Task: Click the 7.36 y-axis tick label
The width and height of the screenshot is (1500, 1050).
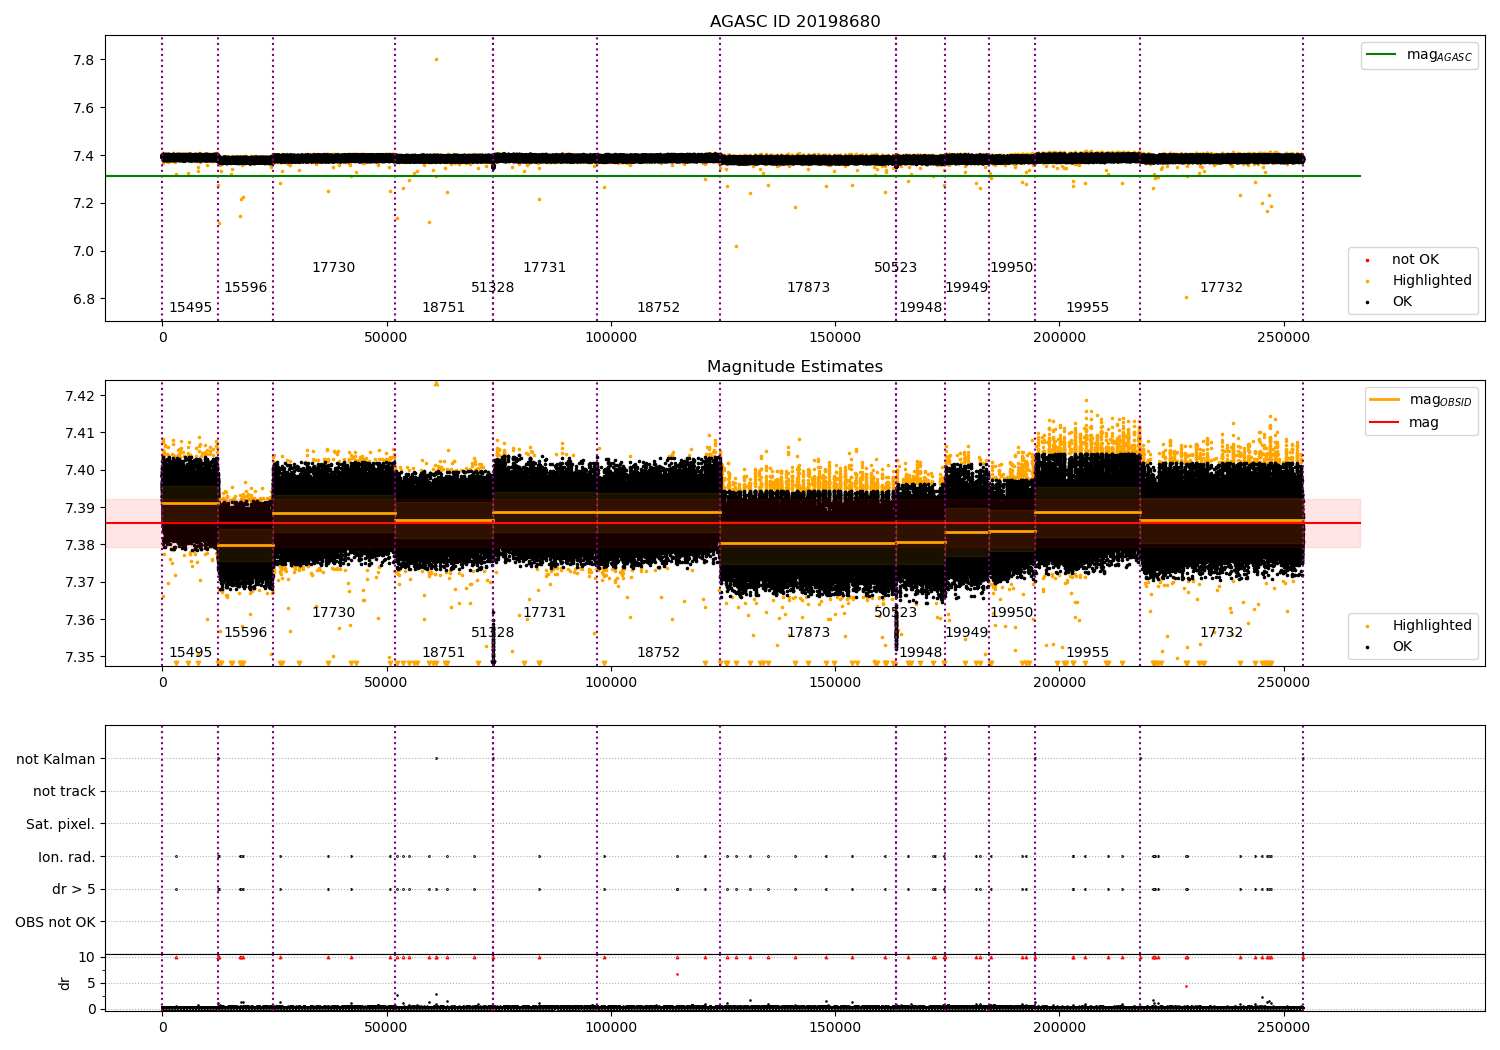Action: [80, 620]
